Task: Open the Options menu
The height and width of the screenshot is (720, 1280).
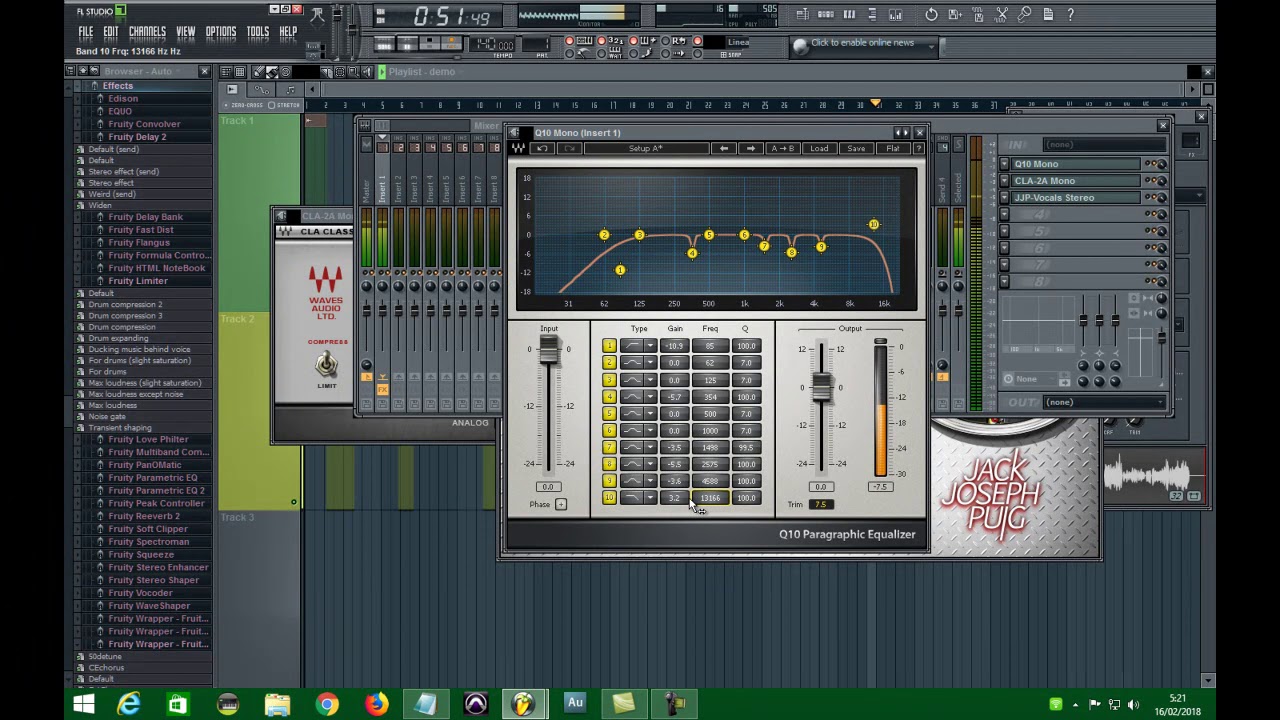Action: pyautogui.click(x=221, y=32)
